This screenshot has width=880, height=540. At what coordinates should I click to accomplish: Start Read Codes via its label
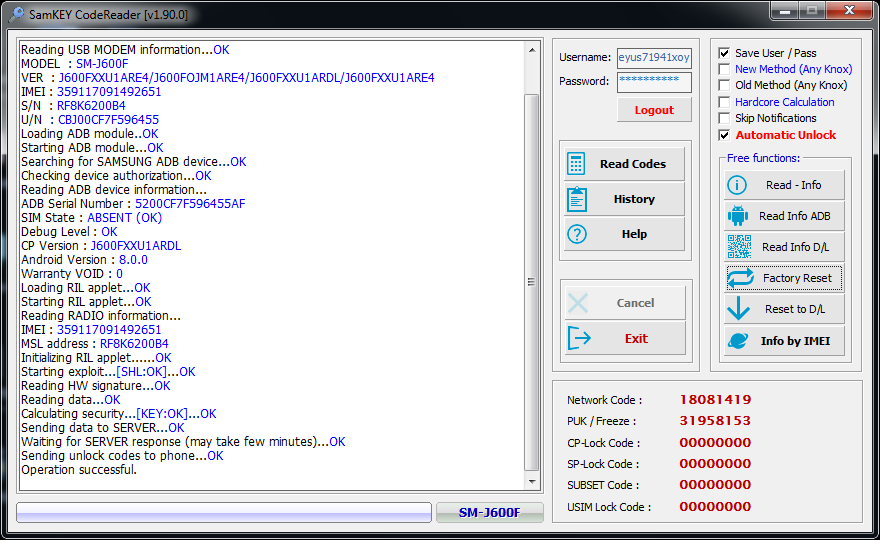pos(632,164)
